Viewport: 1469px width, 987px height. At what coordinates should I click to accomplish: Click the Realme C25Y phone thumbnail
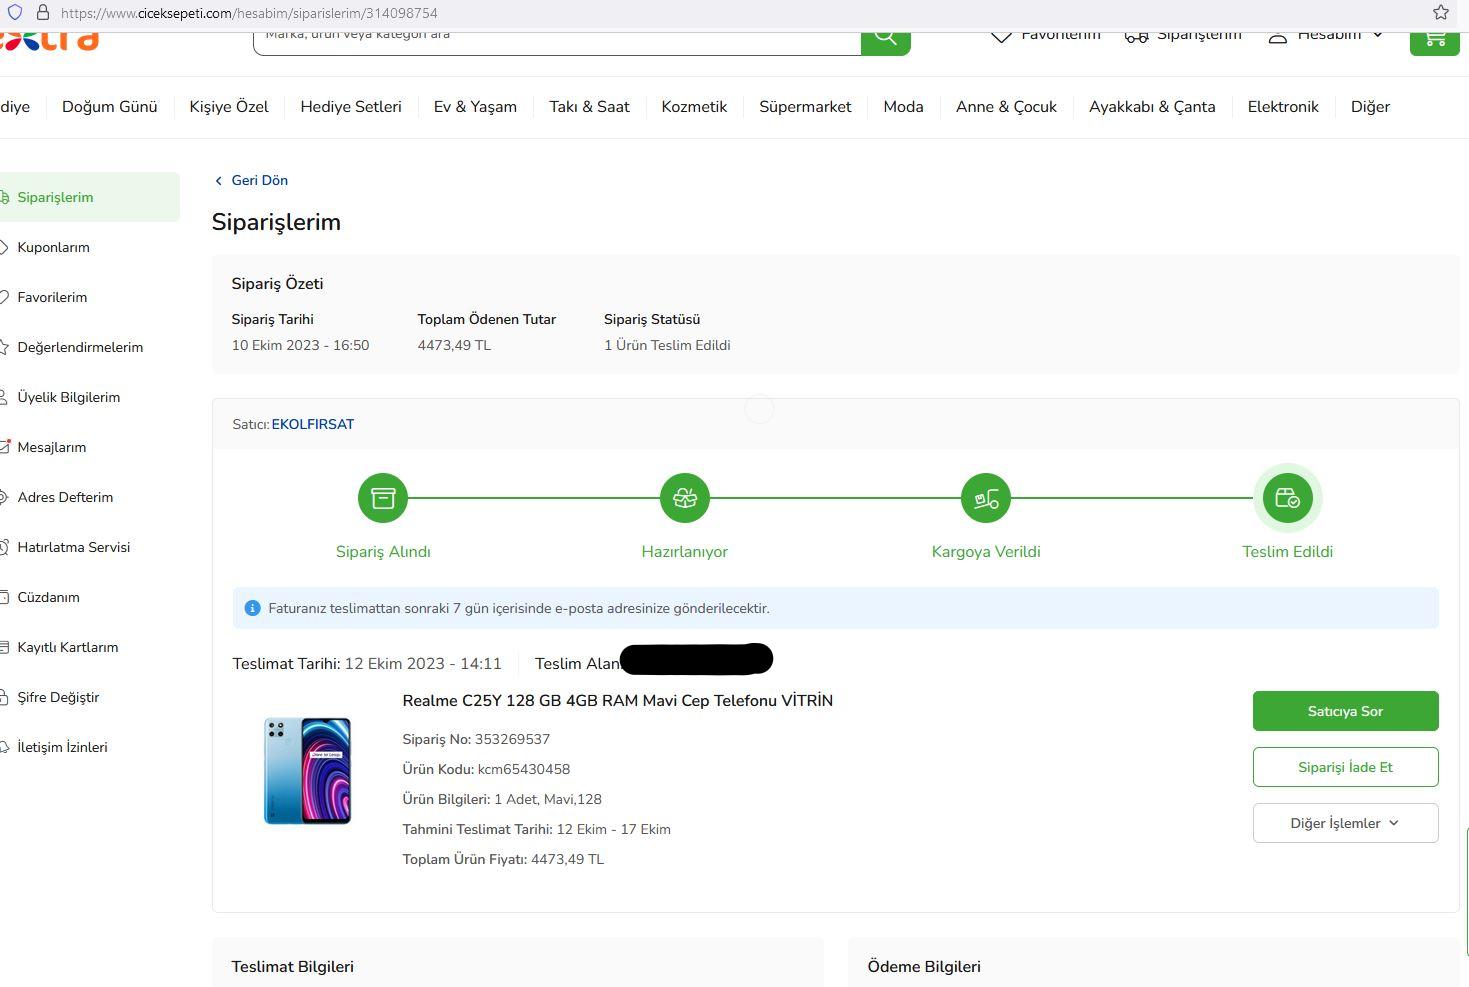coord(307,770)
